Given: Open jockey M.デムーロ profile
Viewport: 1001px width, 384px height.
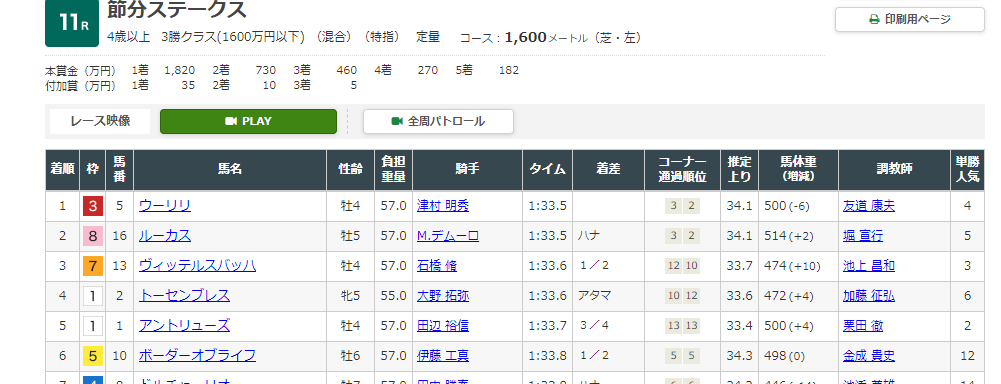Looking at the screenshot, I should 448,235.
